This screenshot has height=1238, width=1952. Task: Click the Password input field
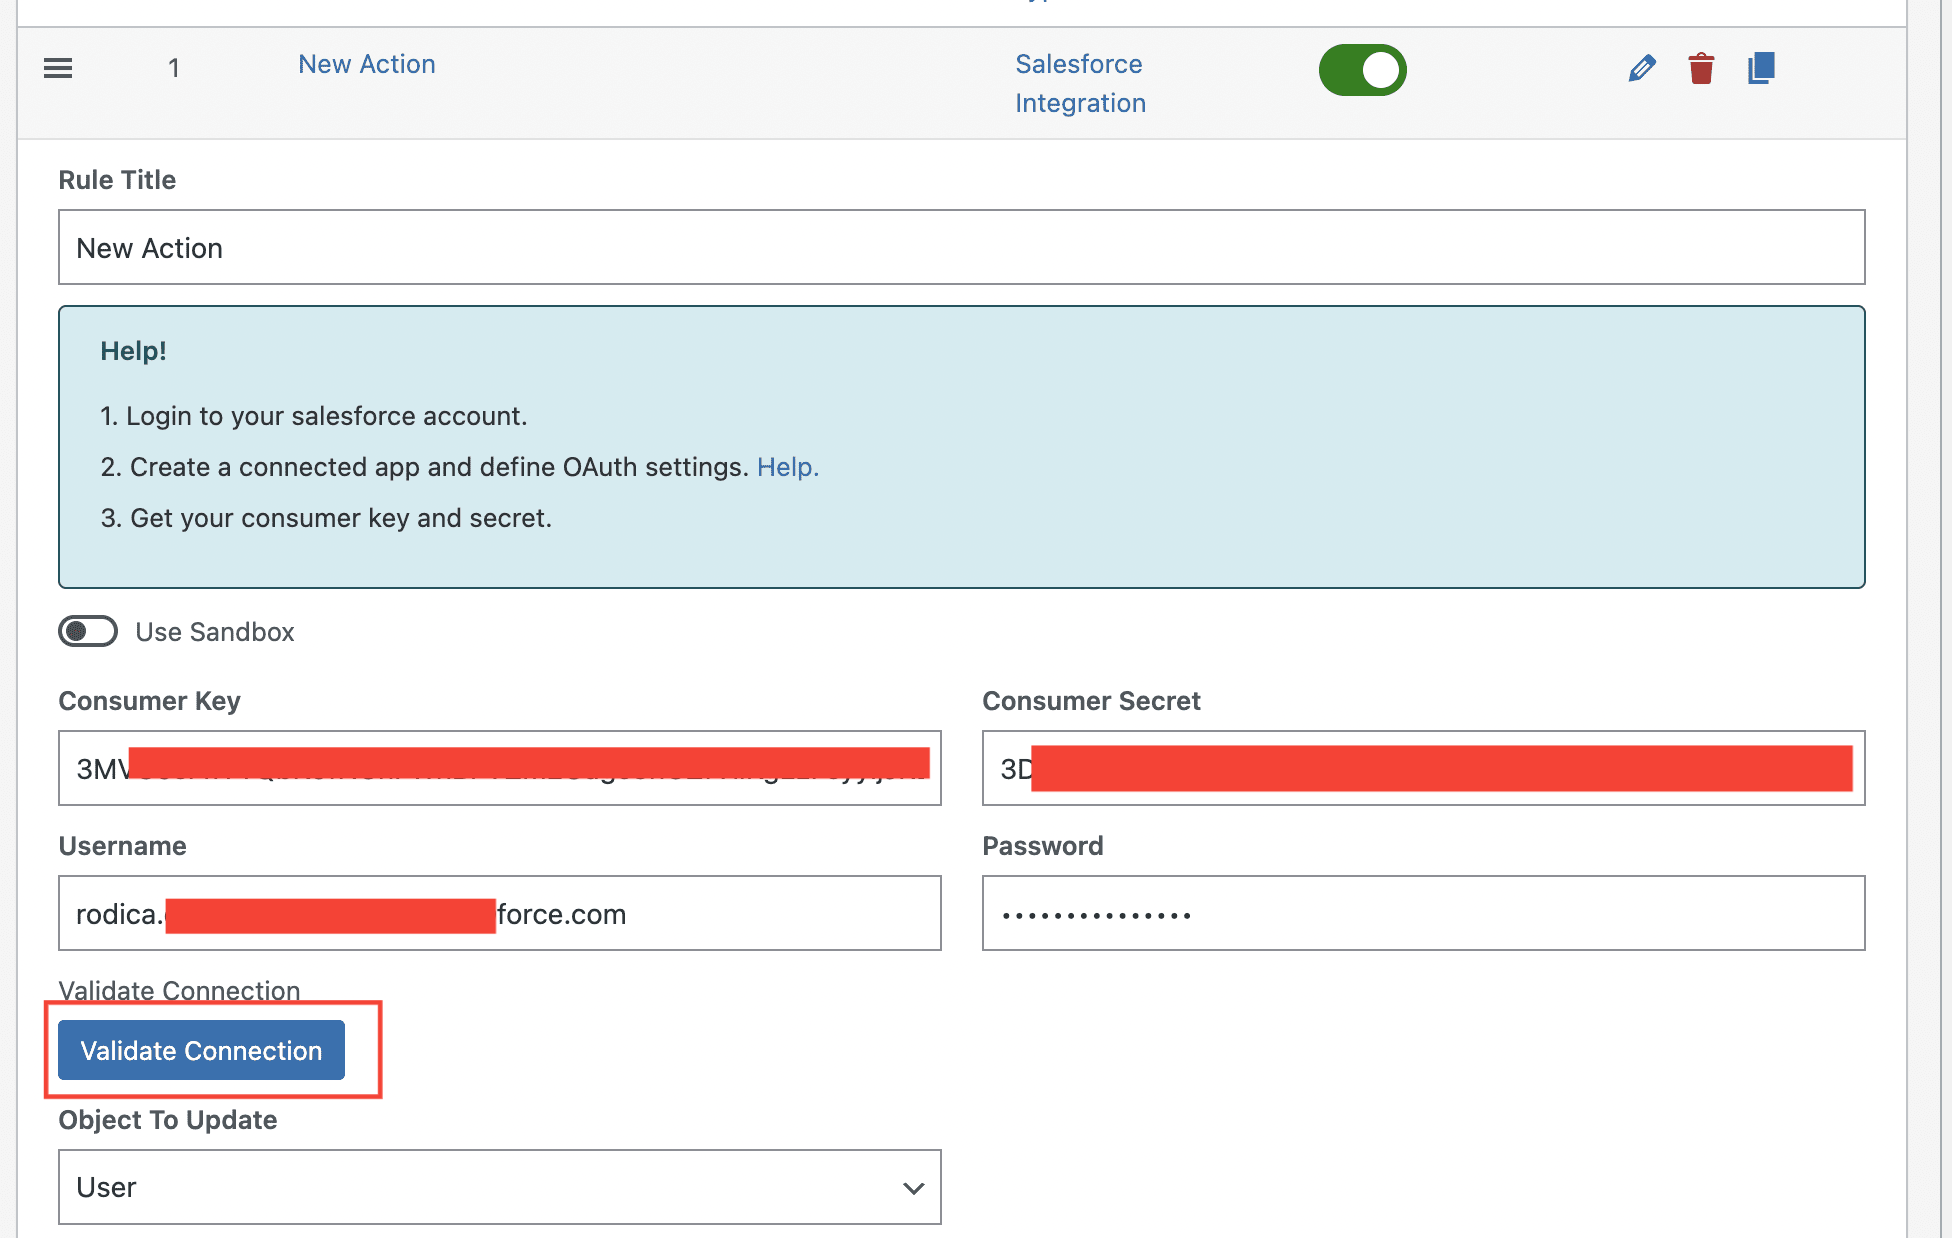click(x=1423, y=913)
